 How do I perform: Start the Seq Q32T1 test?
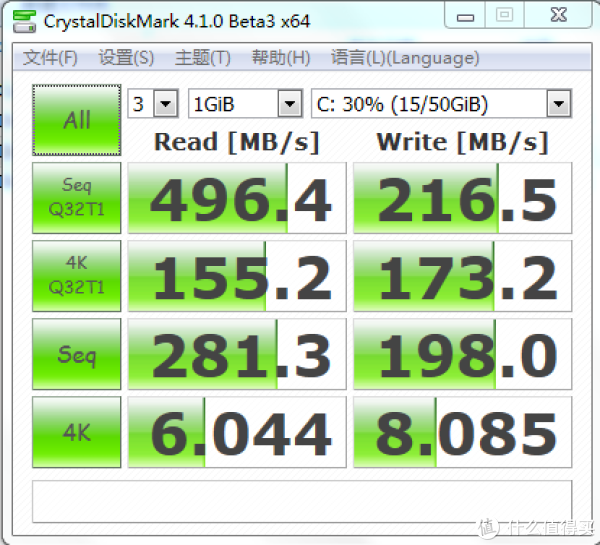(x=77, y=198)
